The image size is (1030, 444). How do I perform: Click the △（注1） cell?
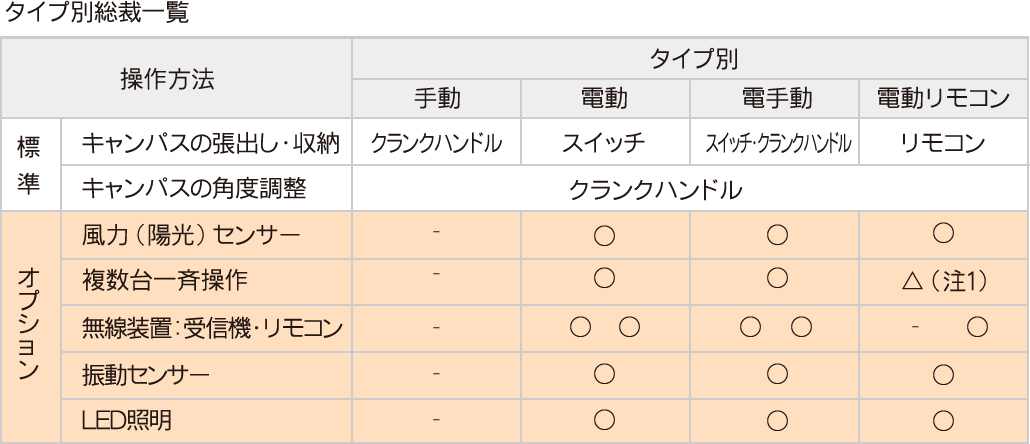tap(938, 279)
